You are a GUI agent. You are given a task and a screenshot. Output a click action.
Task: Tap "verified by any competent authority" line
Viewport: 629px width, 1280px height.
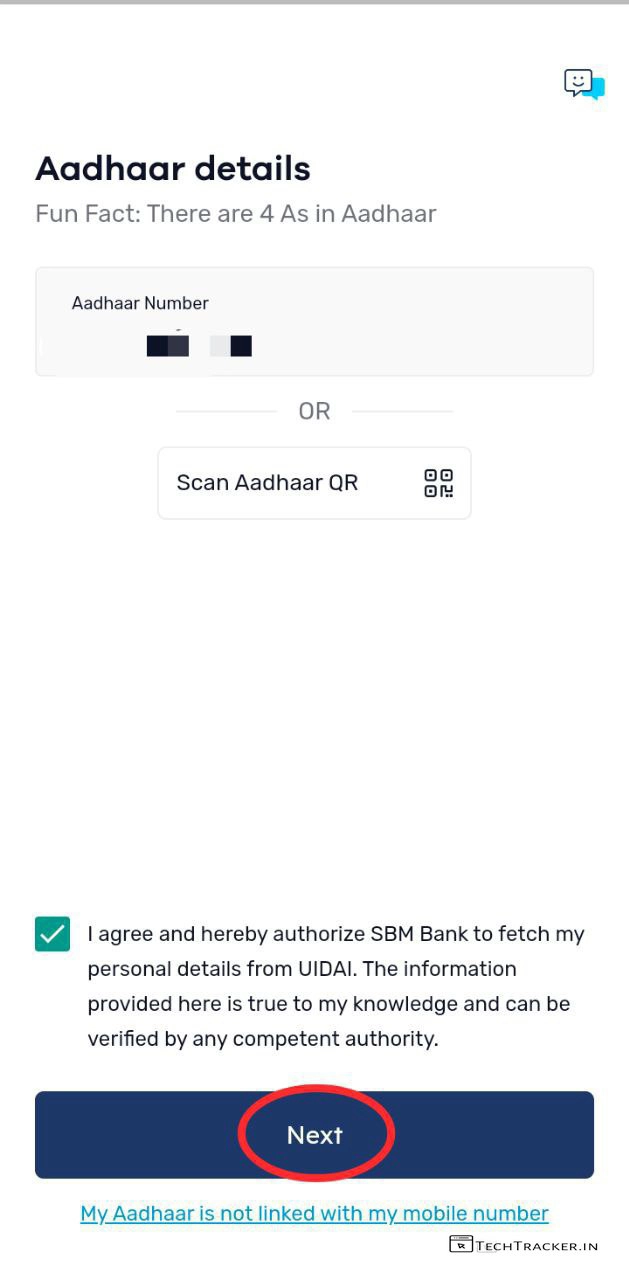263,1039
